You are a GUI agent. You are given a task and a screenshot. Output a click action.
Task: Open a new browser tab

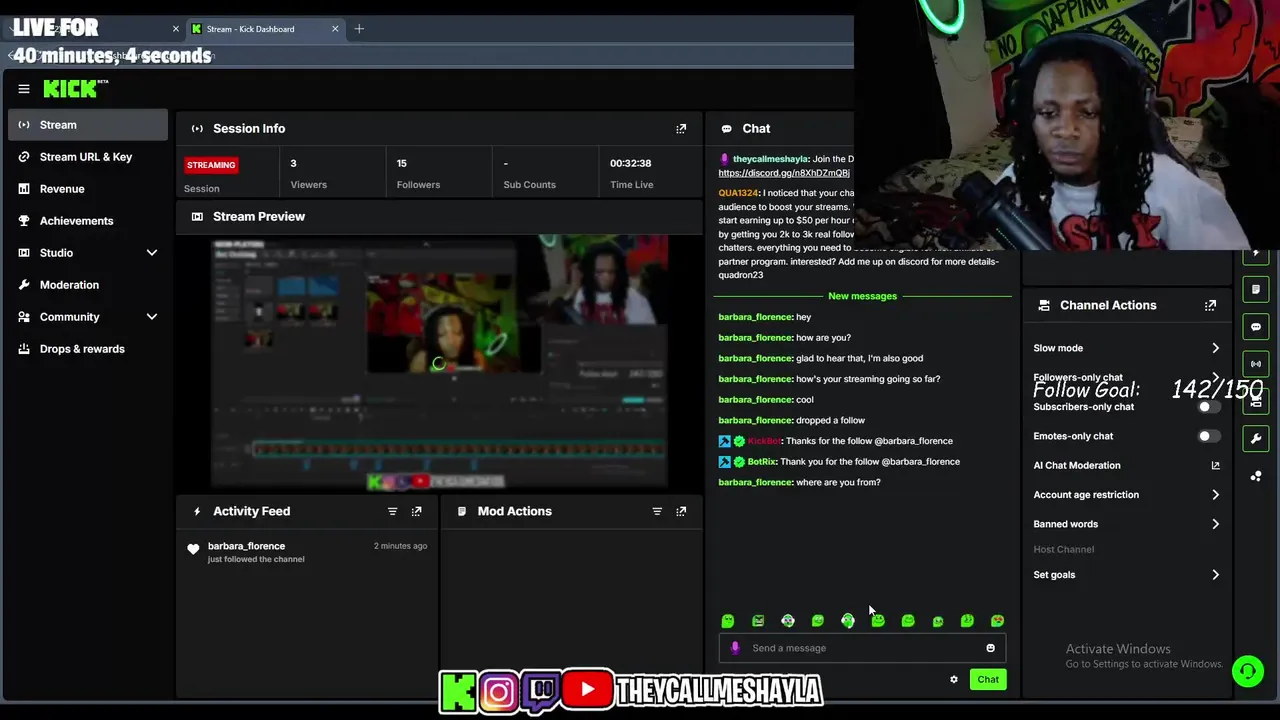359,29
